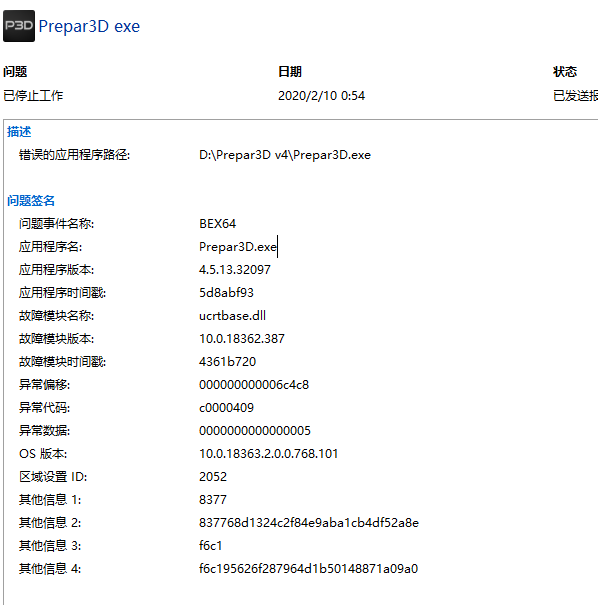Click the P3D application icon
The width and height of the screenshot is (598, 605).
coord(19,26)
